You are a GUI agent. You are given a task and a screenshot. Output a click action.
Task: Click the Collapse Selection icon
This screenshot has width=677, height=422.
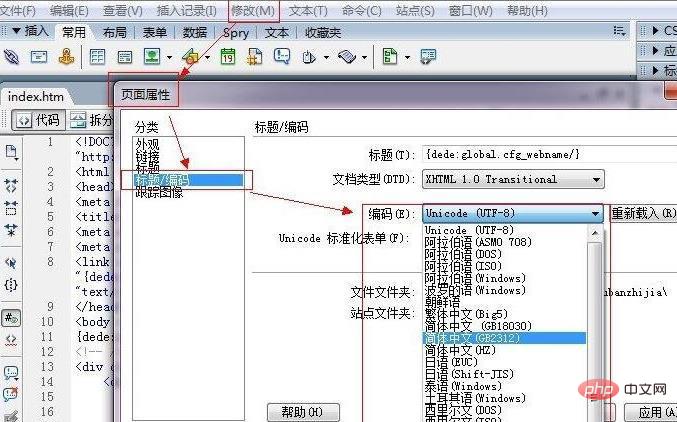[x=11, y=208]
